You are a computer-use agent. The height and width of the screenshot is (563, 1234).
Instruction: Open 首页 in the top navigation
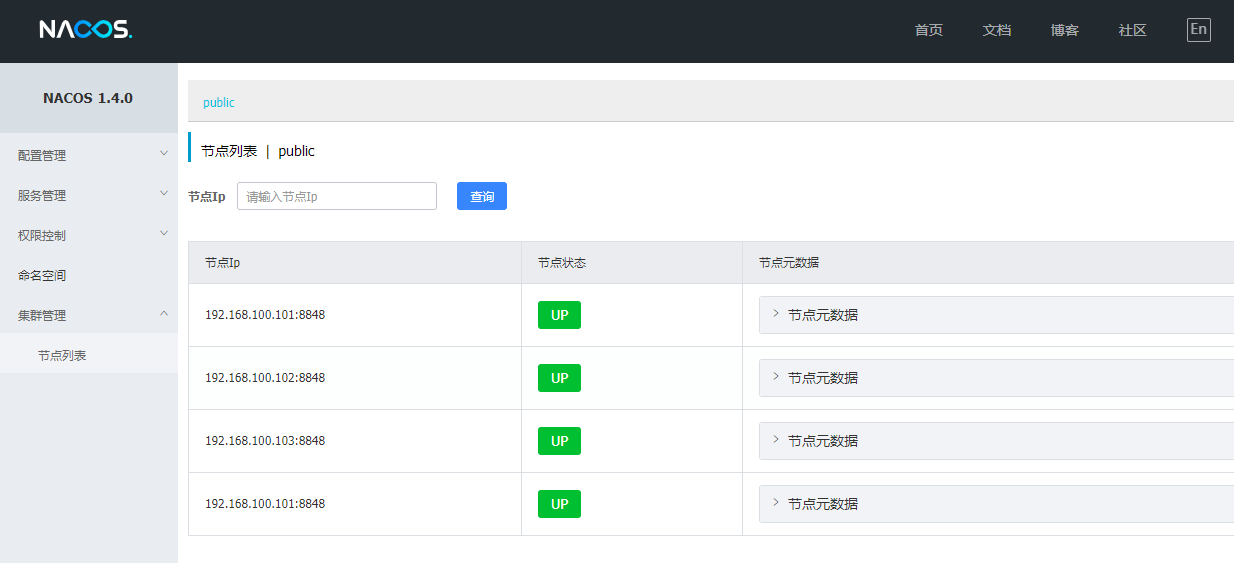click(928, 30)
